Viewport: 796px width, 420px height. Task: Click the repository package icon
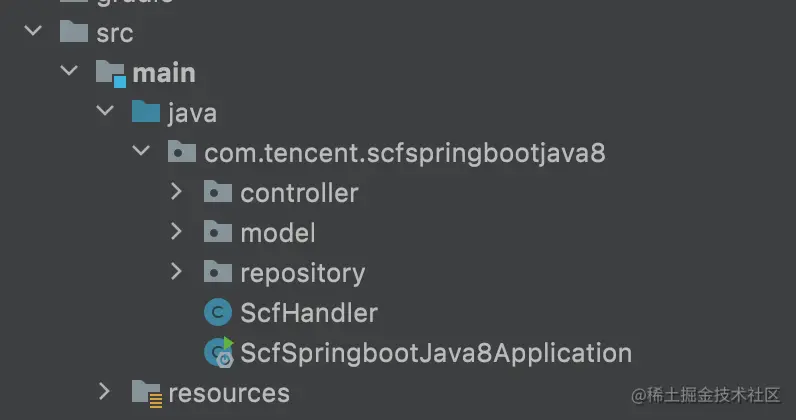[x=217, y=272]
